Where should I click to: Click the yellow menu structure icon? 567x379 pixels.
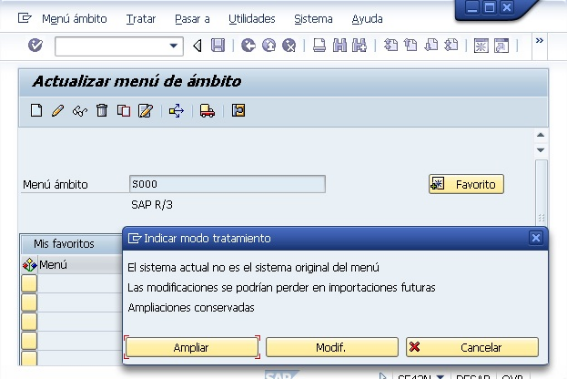[x=238, y=110]
